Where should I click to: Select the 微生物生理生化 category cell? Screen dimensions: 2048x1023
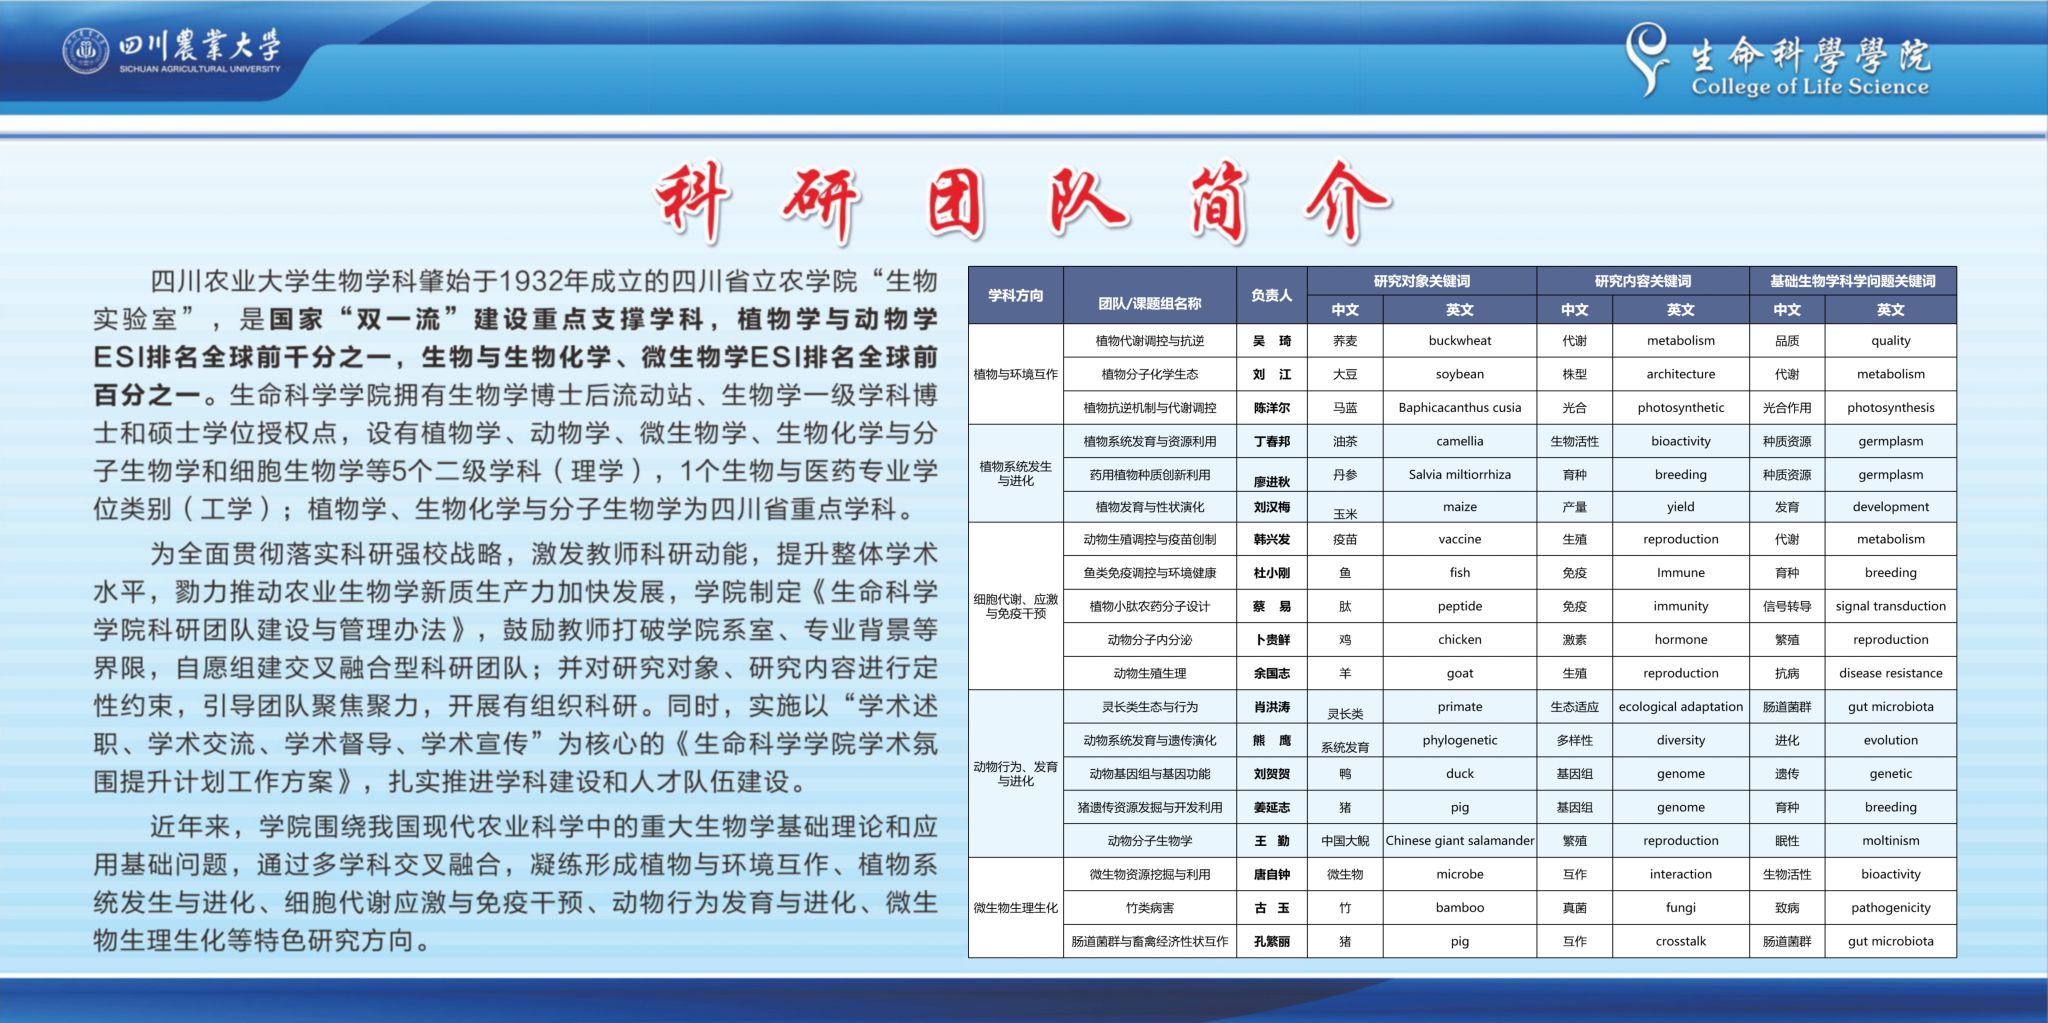pyautogui.click(x=1015, y=908)
